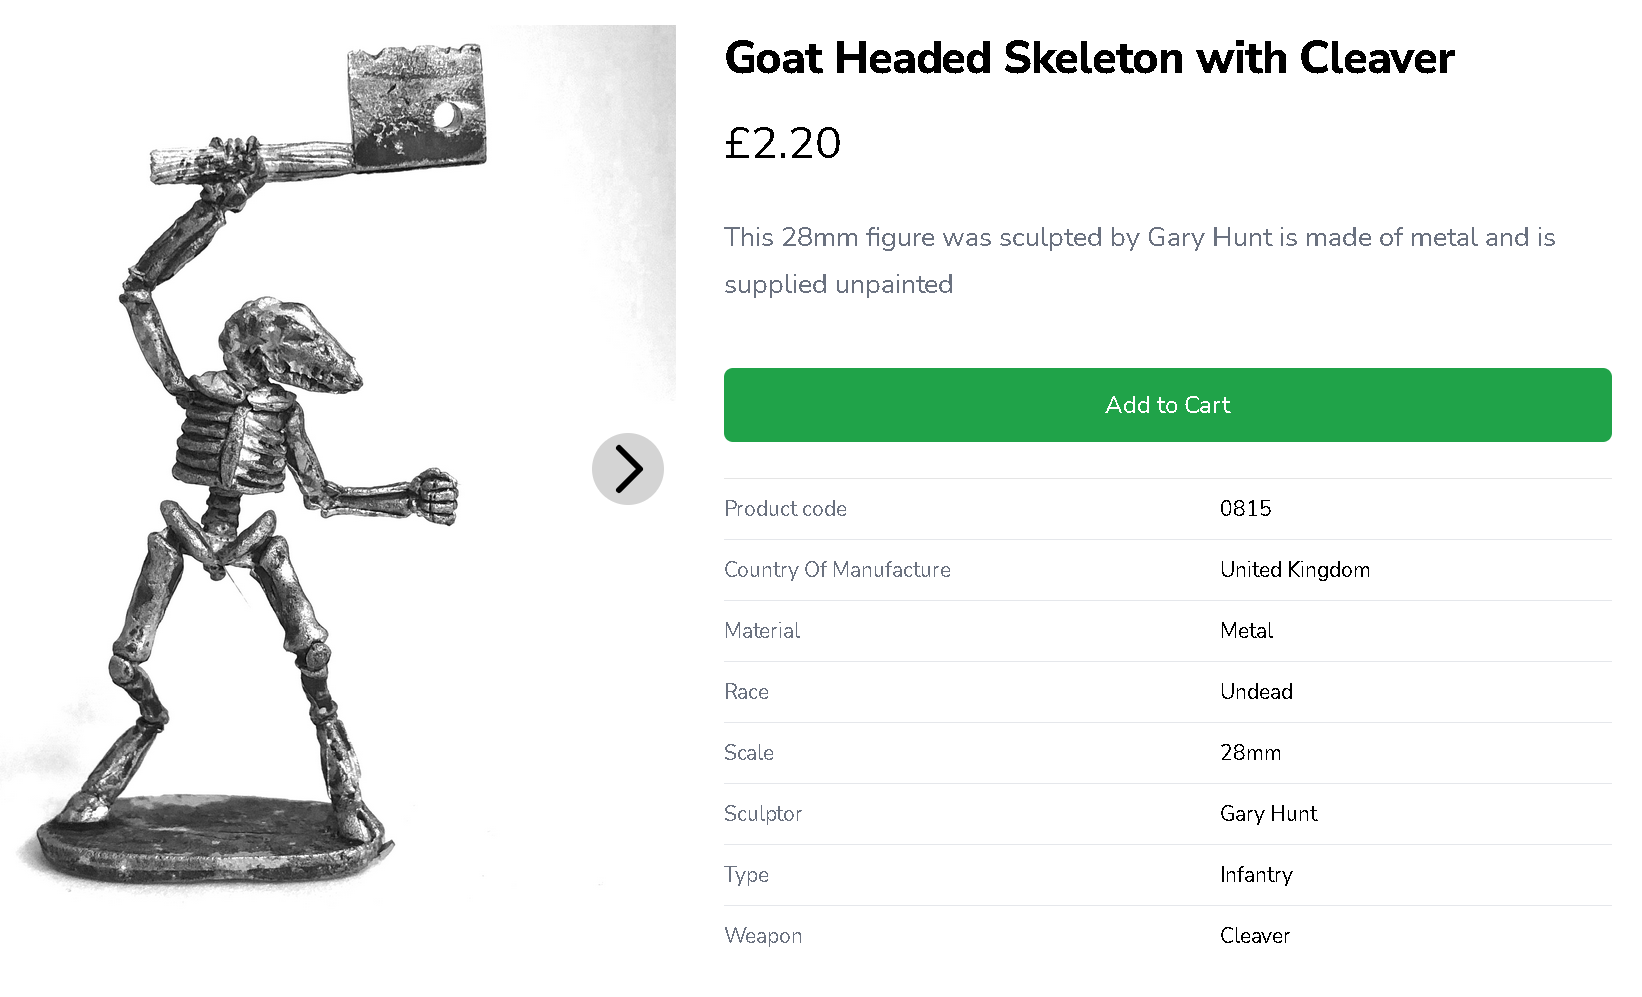Click Cleaver value in the Weapon row
Viewport: 1642px width, 997px height.
1254,936
